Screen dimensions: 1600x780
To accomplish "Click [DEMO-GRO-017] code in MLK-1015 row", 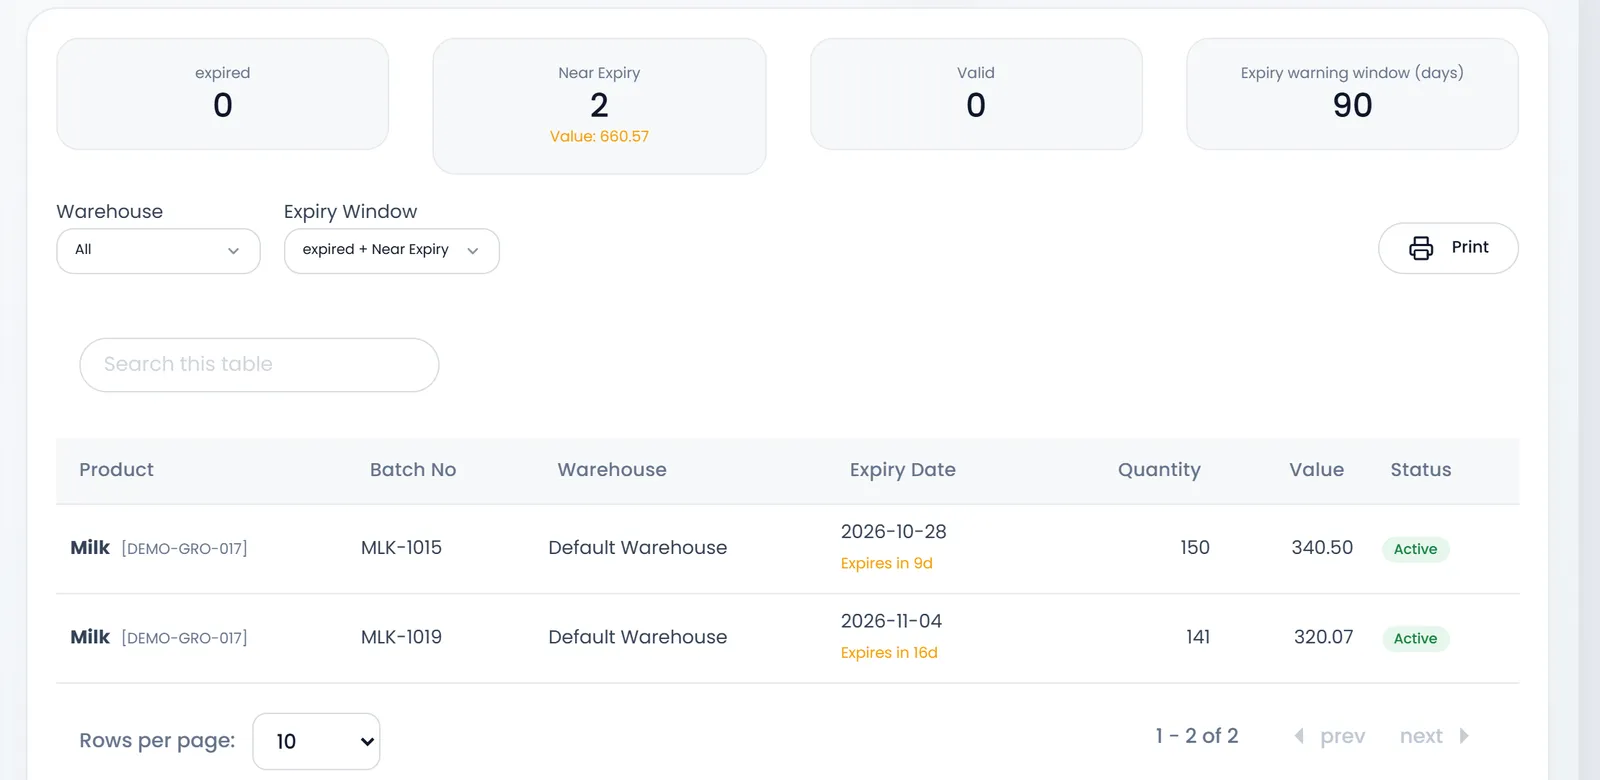I will tap(184, 549).
